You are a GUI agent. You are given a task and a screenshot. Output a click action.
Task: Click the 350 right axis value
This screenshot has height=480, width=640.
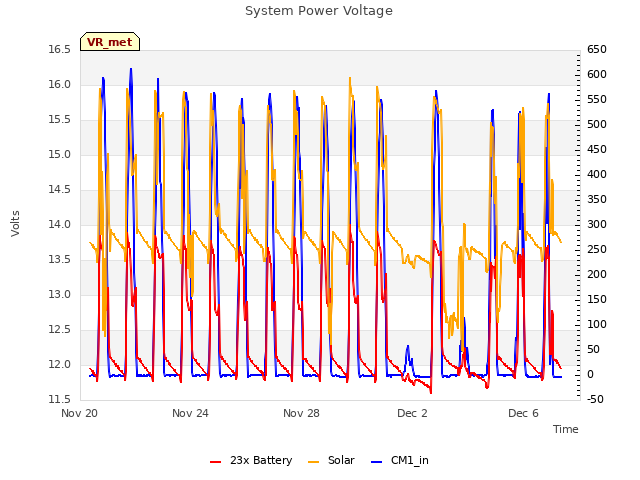(x=597, y=200)
